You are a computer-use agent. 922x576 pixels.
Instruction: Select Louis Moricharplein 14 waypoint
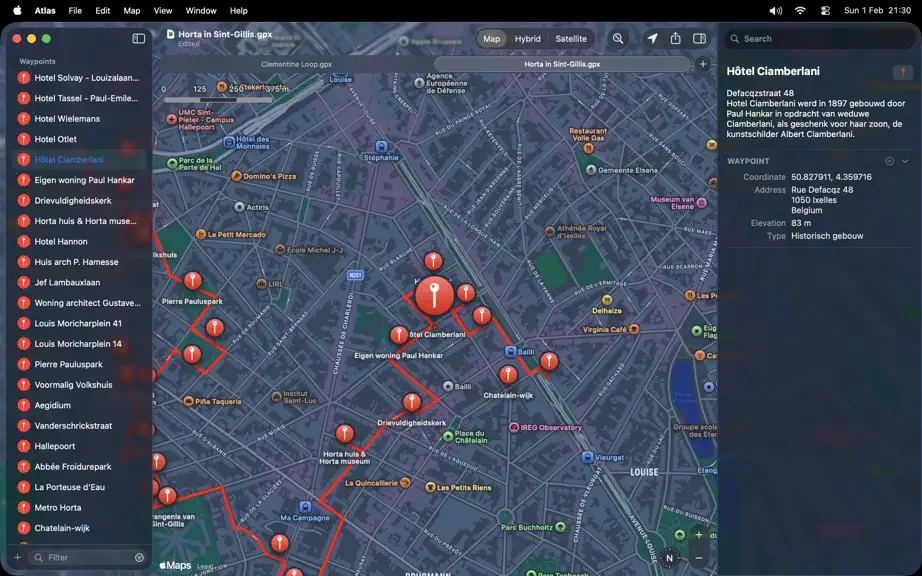(79, 344)
